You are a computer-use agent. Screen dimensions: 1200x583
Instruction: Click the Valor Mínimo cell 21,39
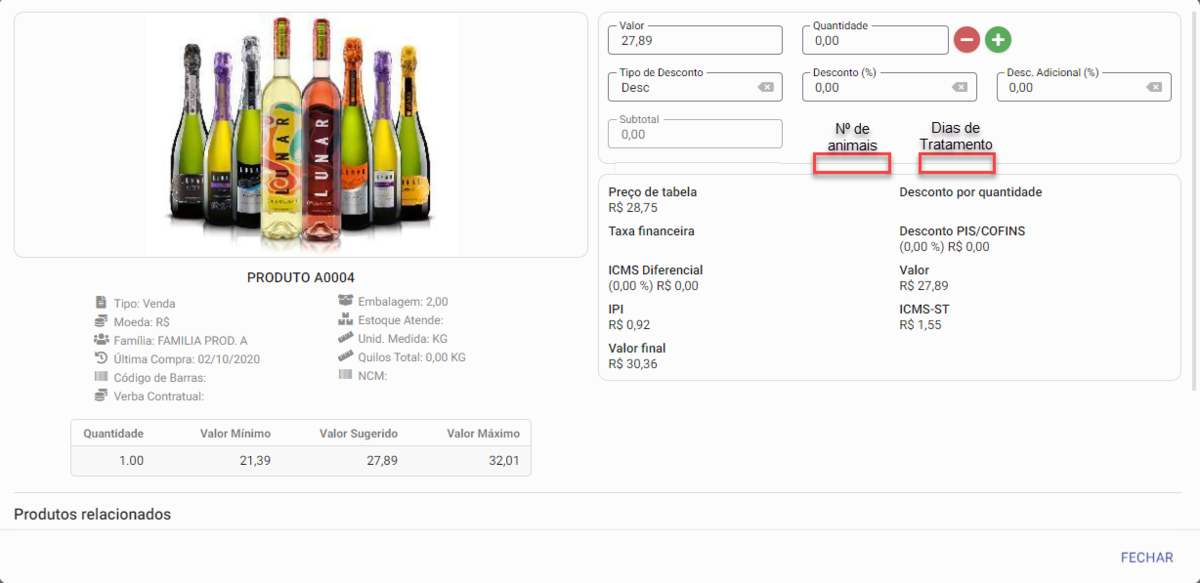[x=254, y=461]
